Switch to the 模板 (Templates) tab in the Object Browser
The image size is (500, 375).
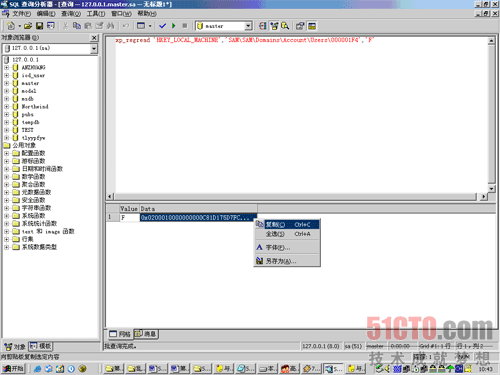41,346
